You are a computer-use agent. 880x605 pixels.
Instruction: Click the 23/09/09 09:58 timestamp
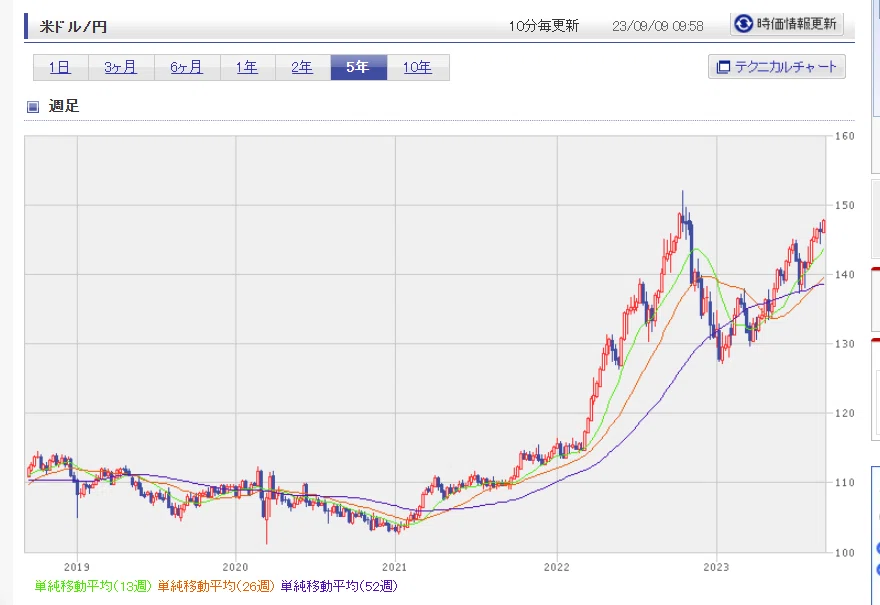pyautogui.click(x=657, y=26)
